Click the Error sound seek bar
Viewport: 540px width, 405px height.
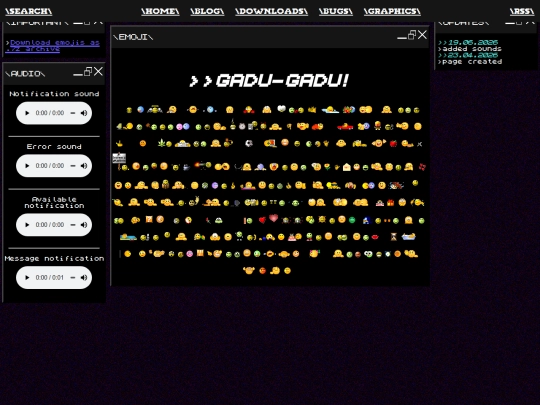(x=73, y=166)
